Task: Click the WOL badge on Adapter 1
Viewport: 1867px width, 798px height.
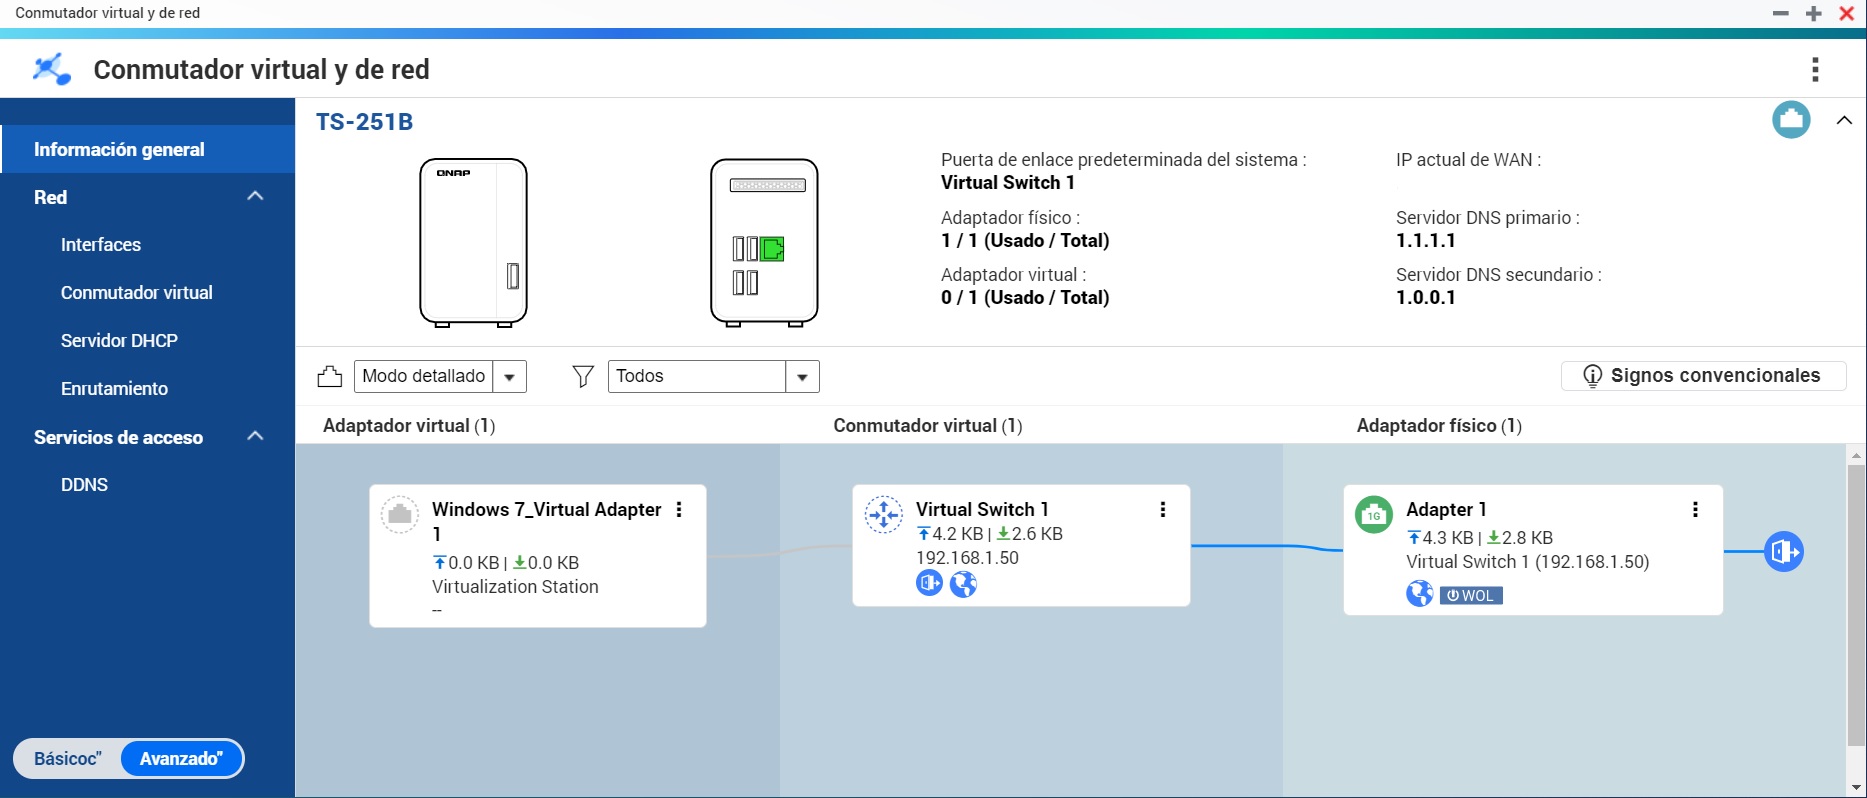Action: 1471,596
